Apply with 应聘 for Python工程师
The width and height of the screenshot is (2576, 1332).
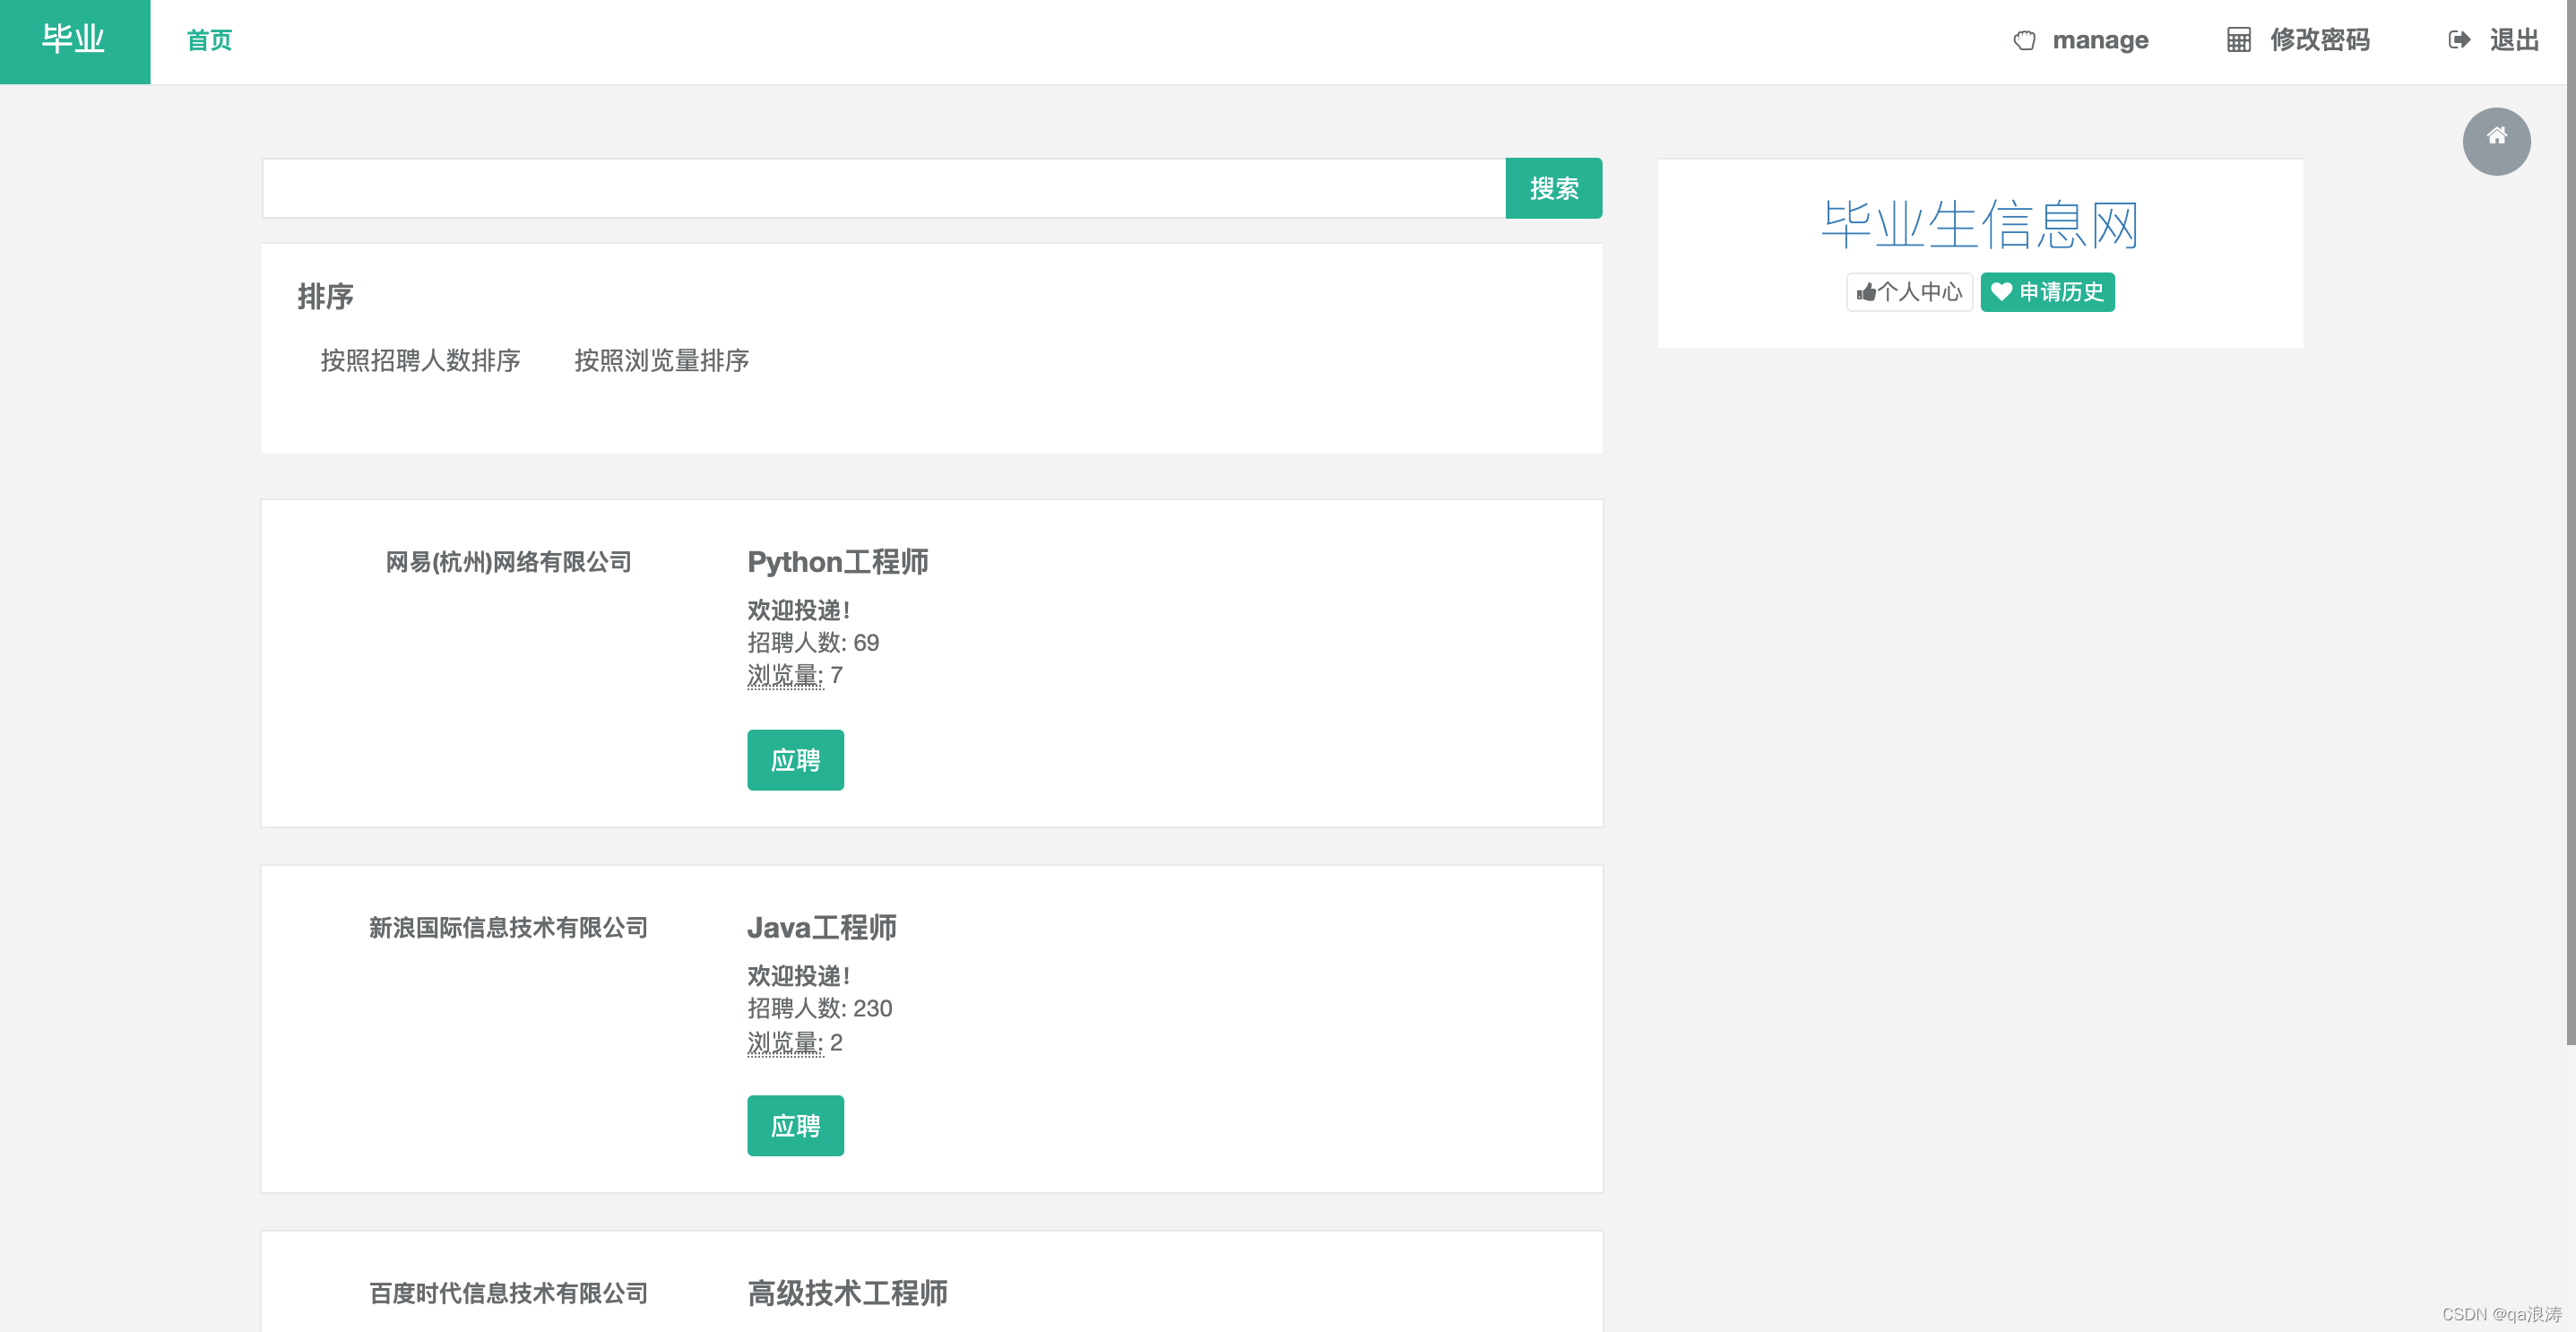(x=795, y=760)
